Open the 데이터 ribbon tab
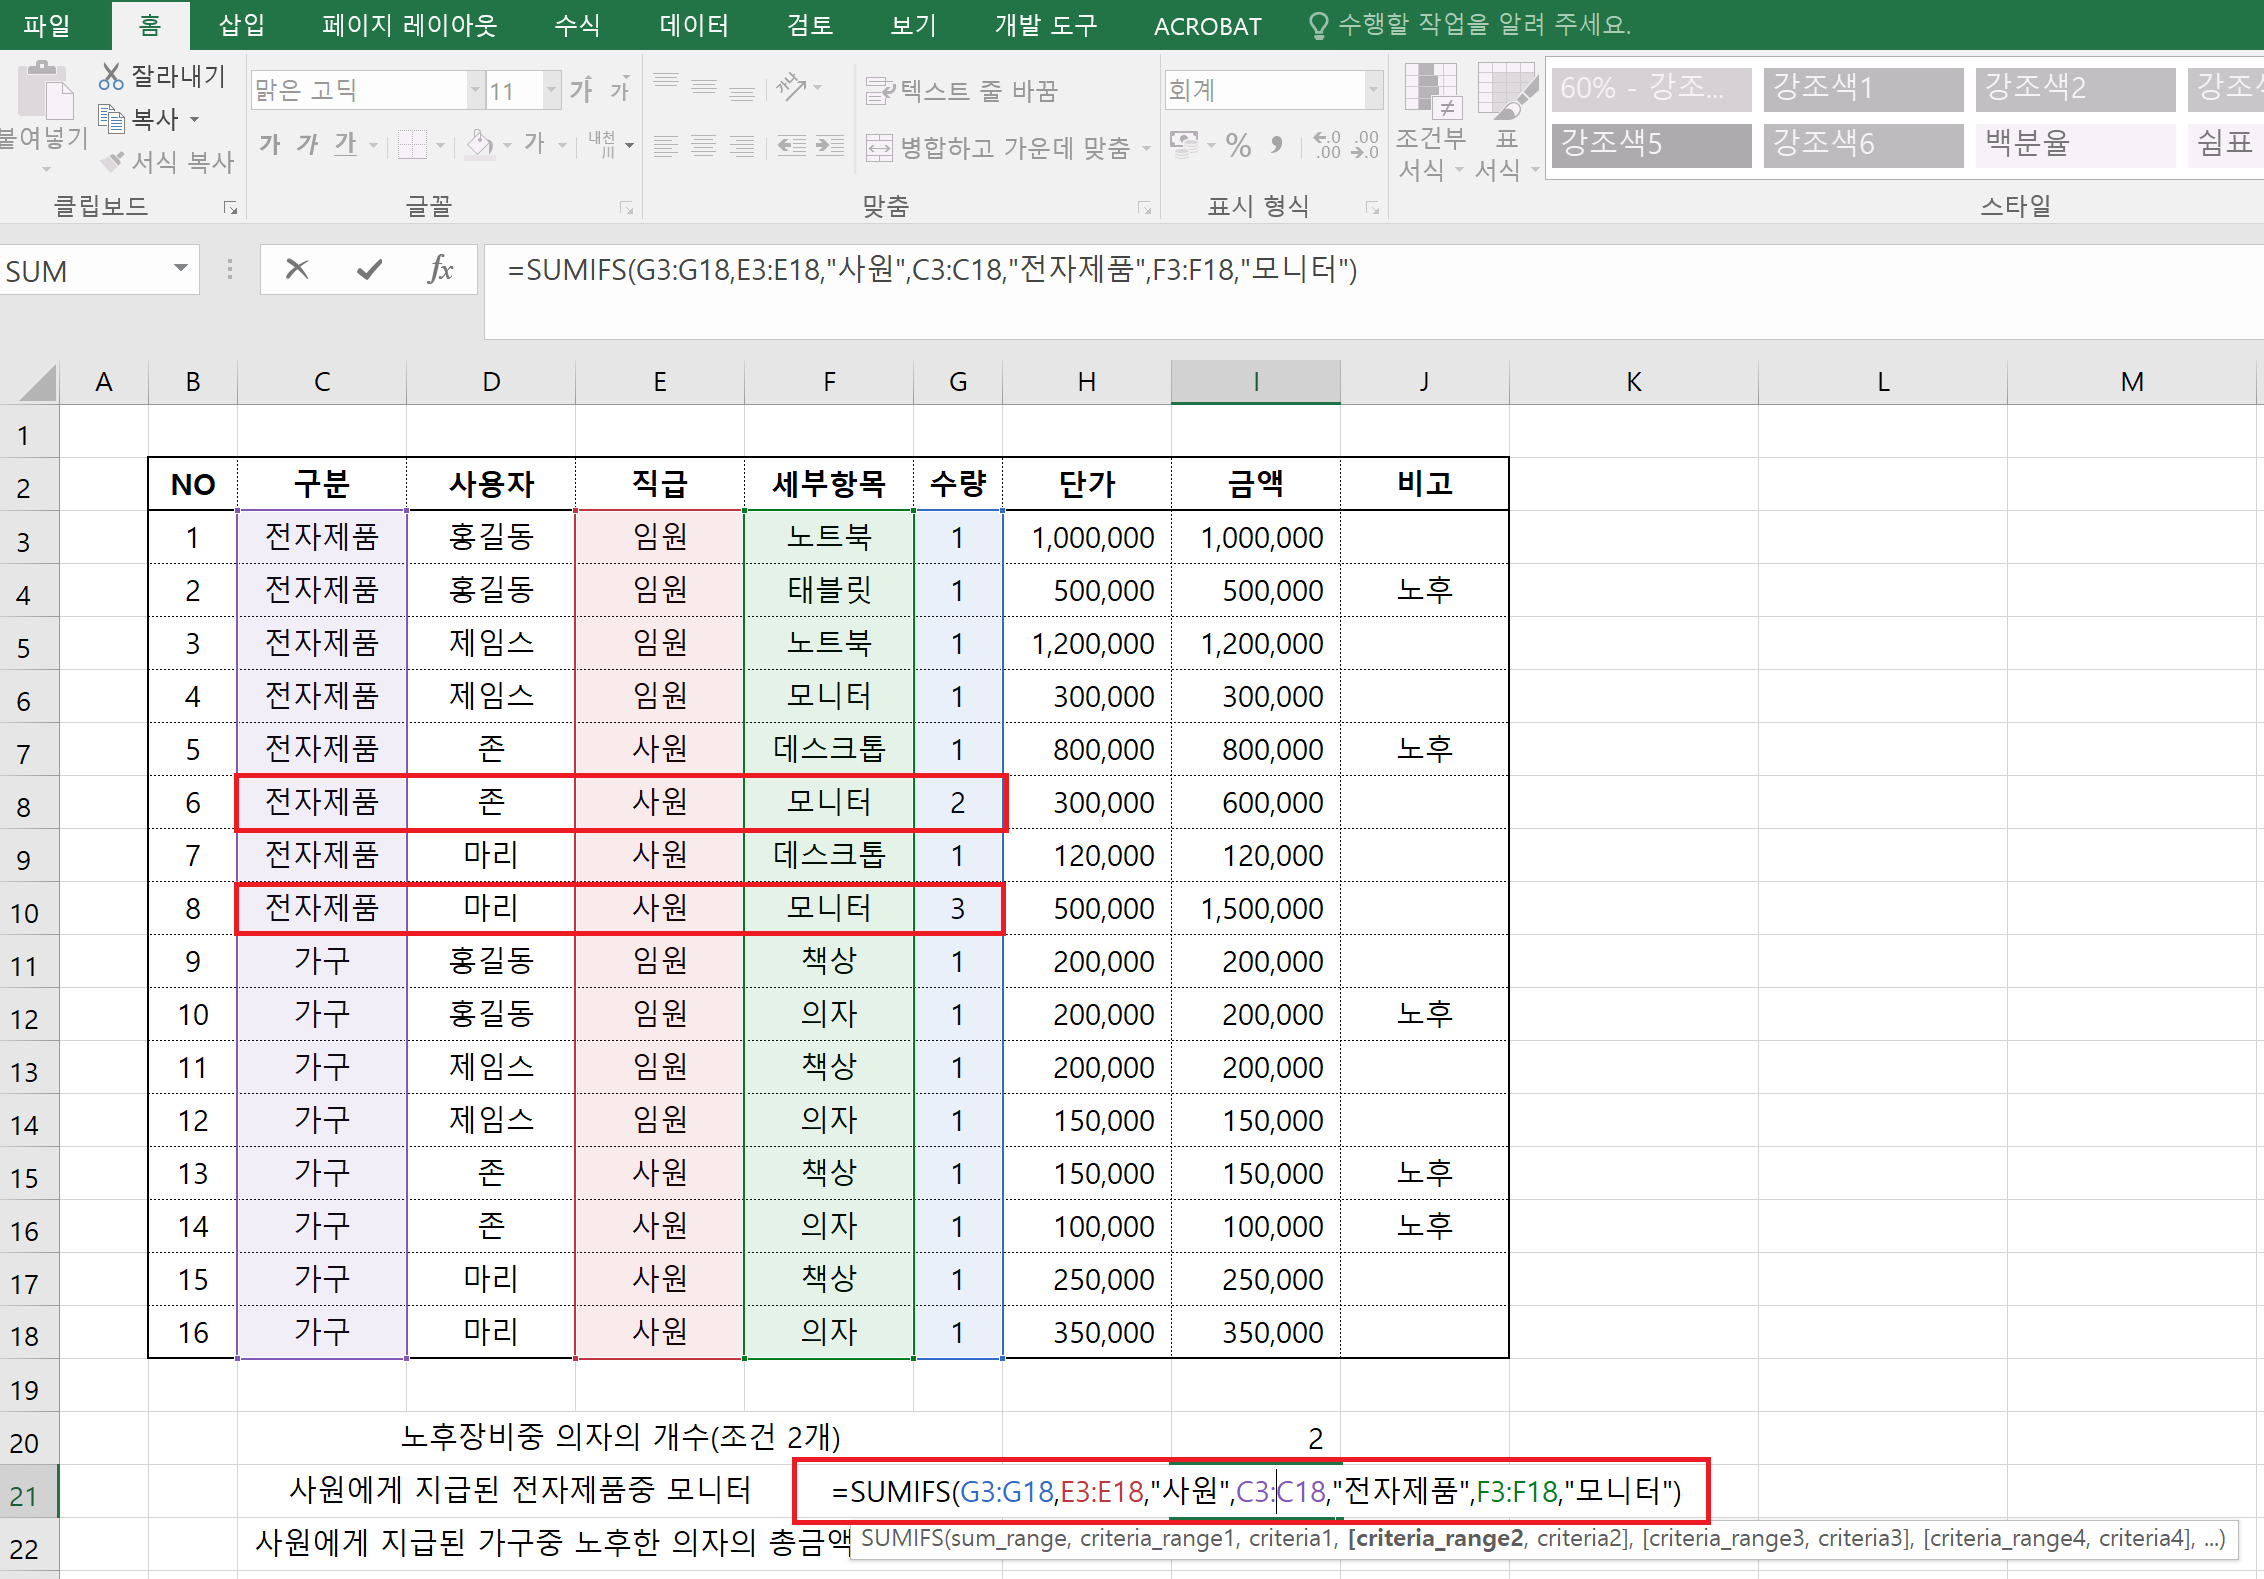Screen dimensions: 2264x1579 (x=694, y=25)
